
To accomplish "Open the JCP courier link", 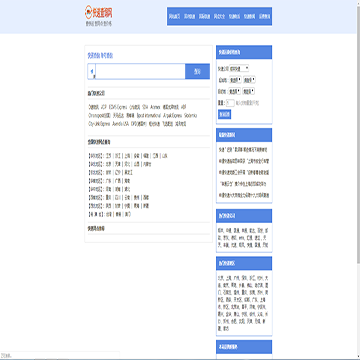I will tap(104, 107).
